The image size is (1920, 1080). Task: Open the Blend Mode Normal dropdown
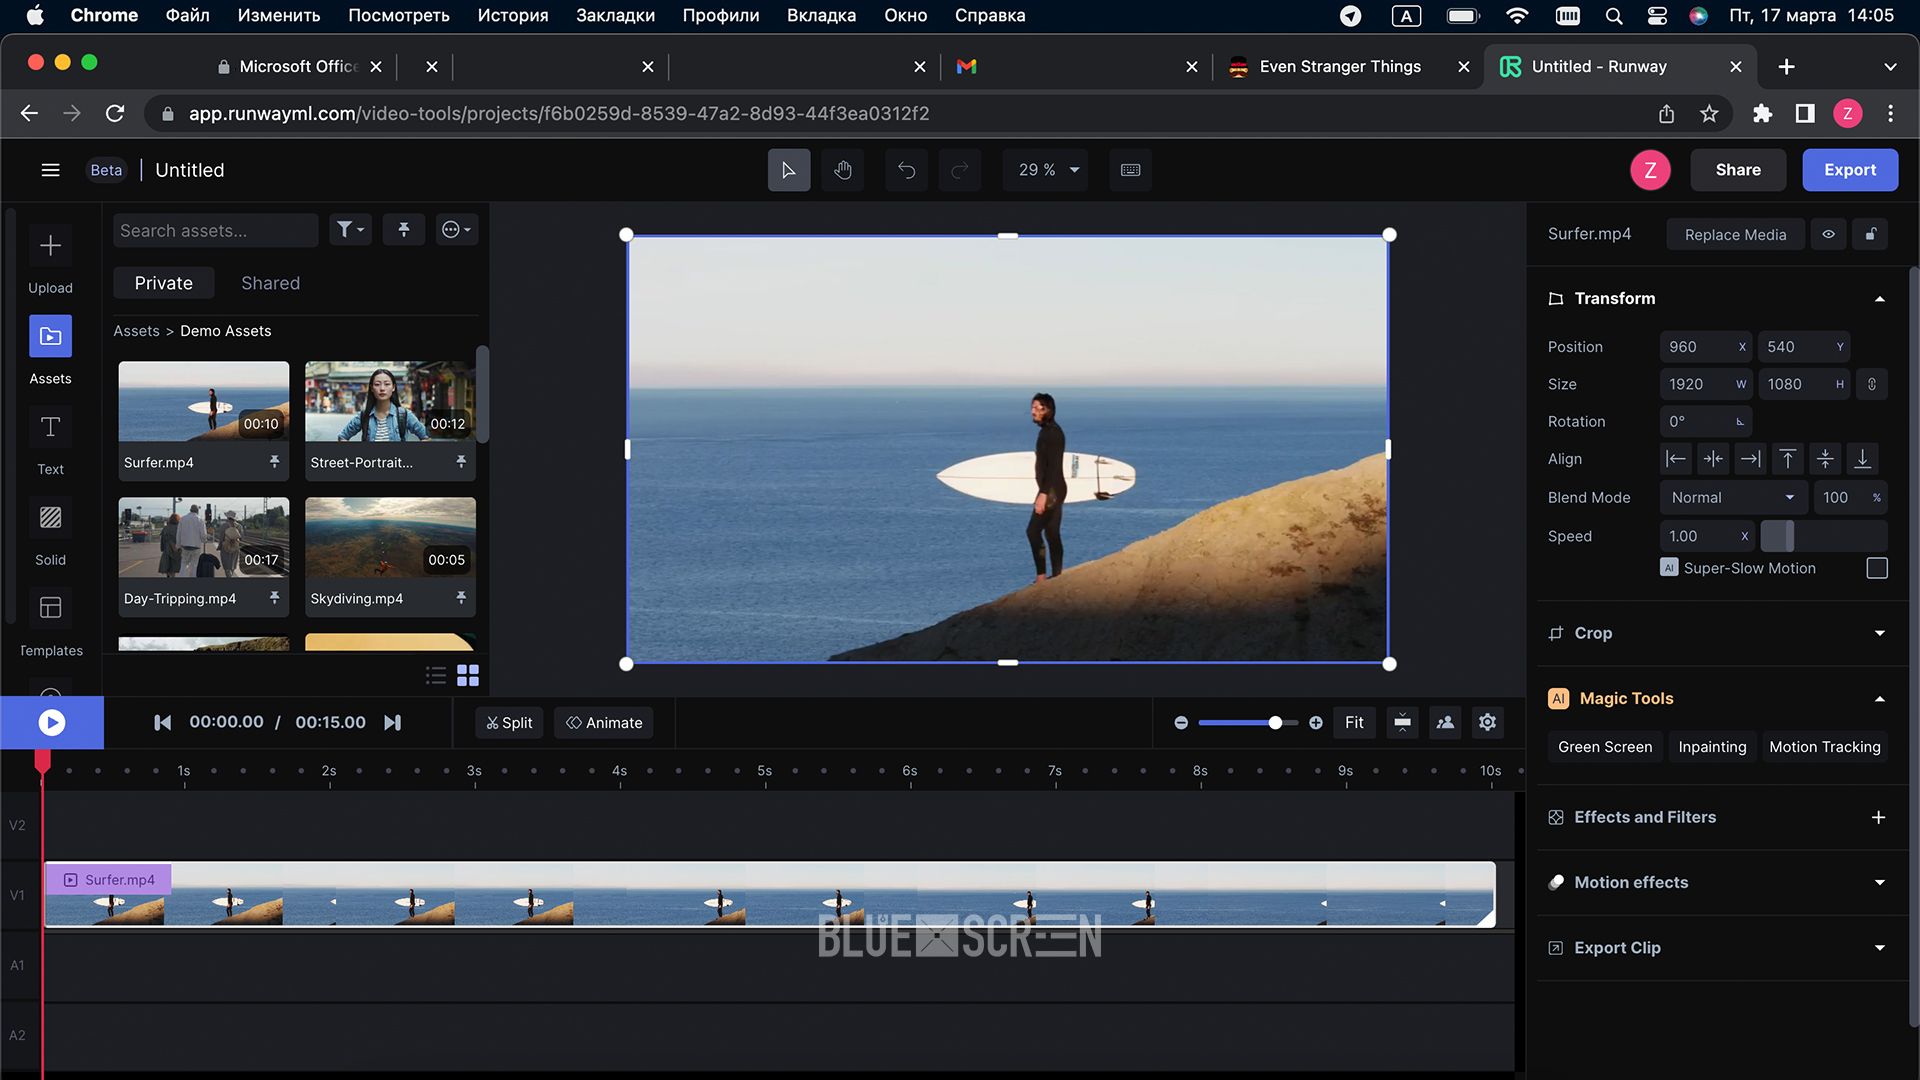click(1733, 497)
